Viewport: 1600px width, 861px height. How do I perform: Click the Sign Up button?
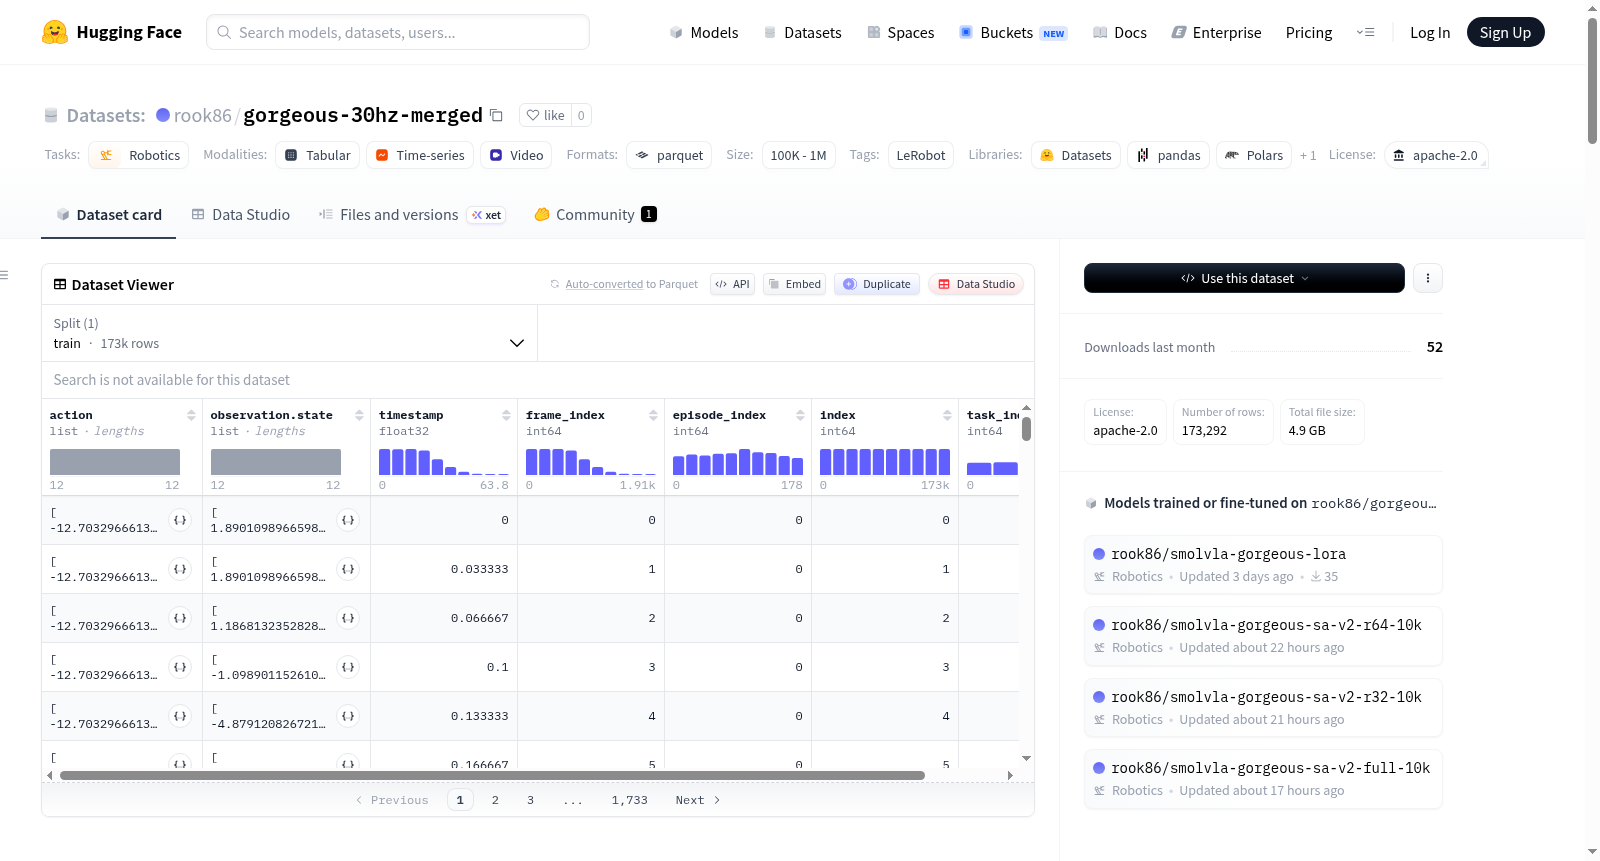(x=1505, y=32)
